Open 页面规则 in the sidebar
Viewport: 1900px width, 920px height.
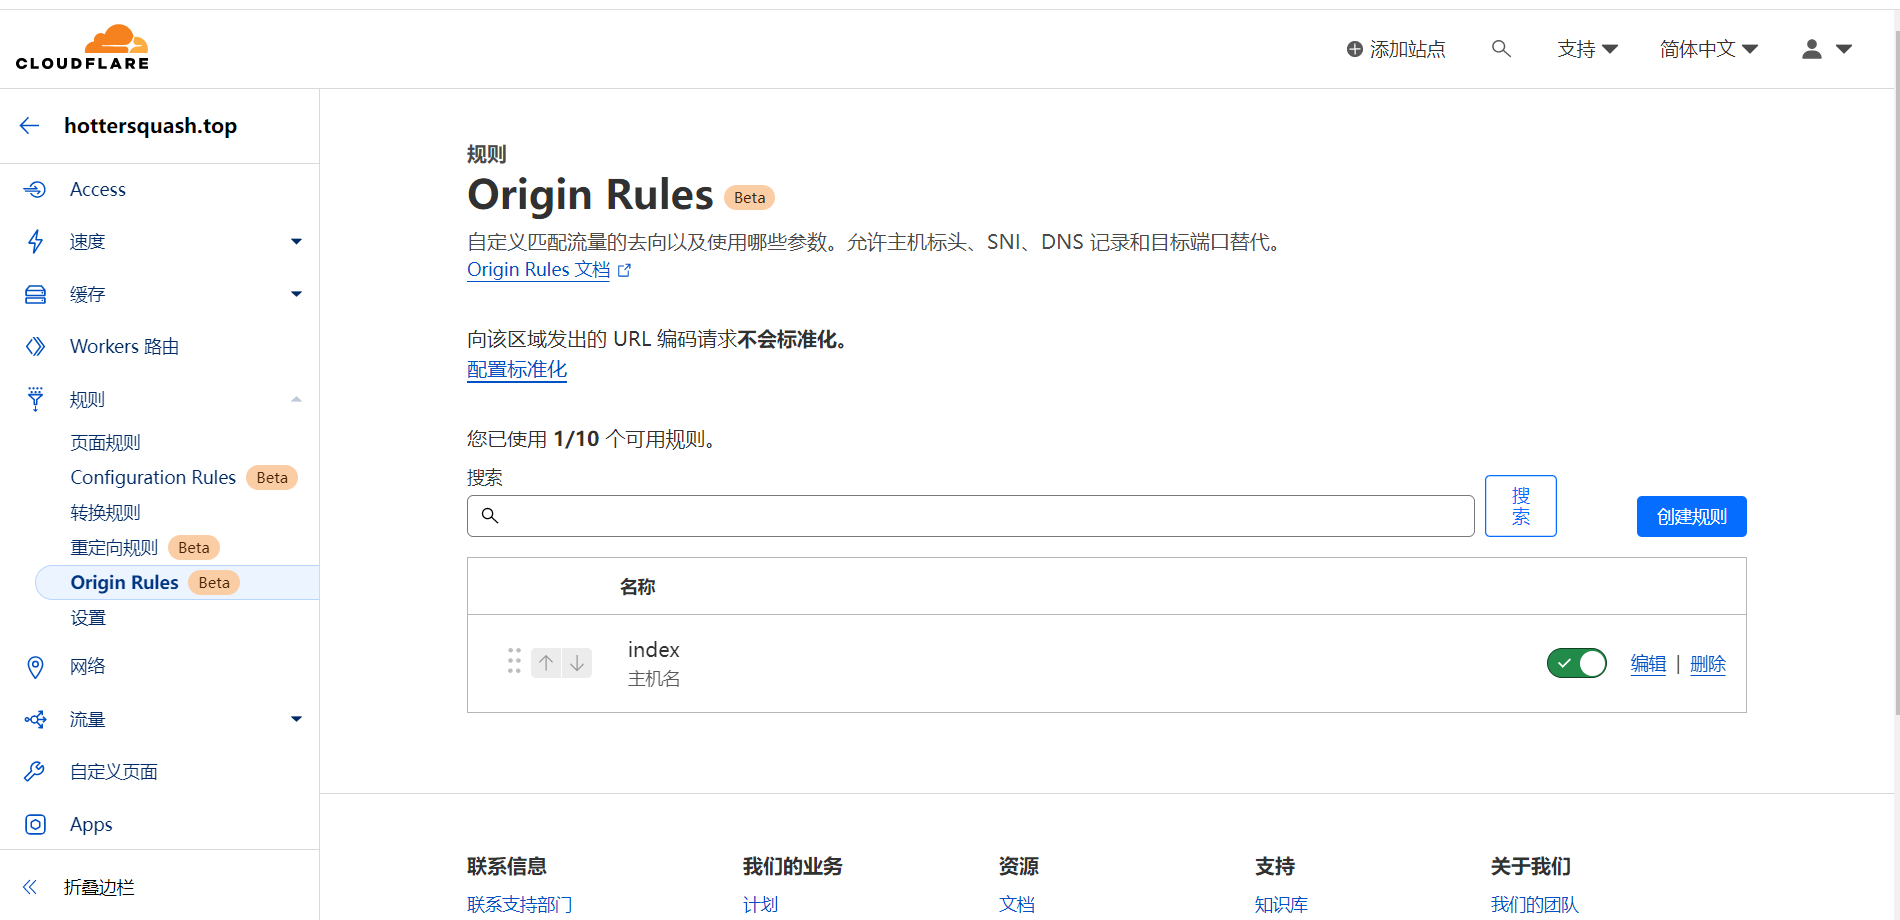click(105, 442)
